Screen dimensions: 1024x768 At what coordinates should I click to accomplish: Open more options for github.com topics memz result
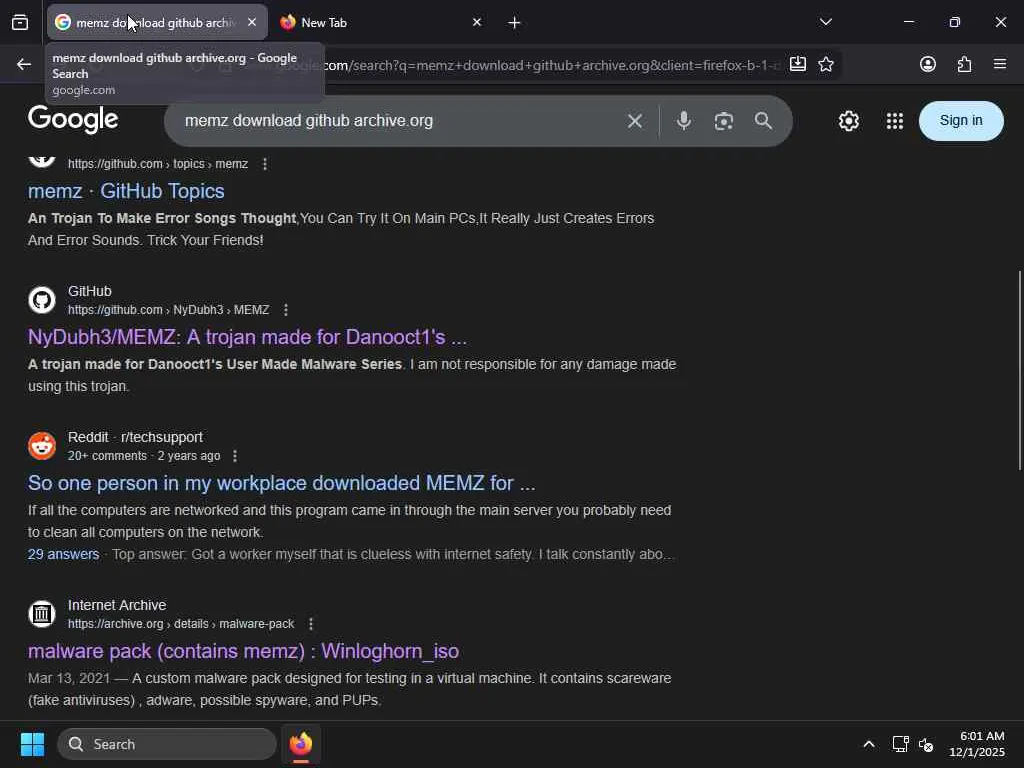coord(264,164)
